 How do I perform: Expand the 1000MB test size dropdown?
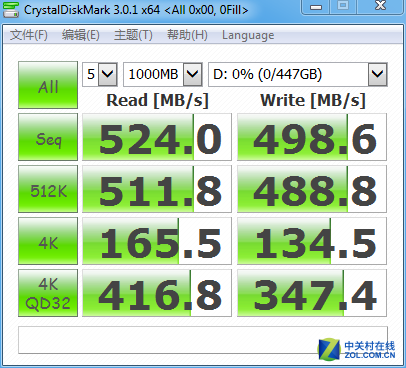(x=163, y=74)
